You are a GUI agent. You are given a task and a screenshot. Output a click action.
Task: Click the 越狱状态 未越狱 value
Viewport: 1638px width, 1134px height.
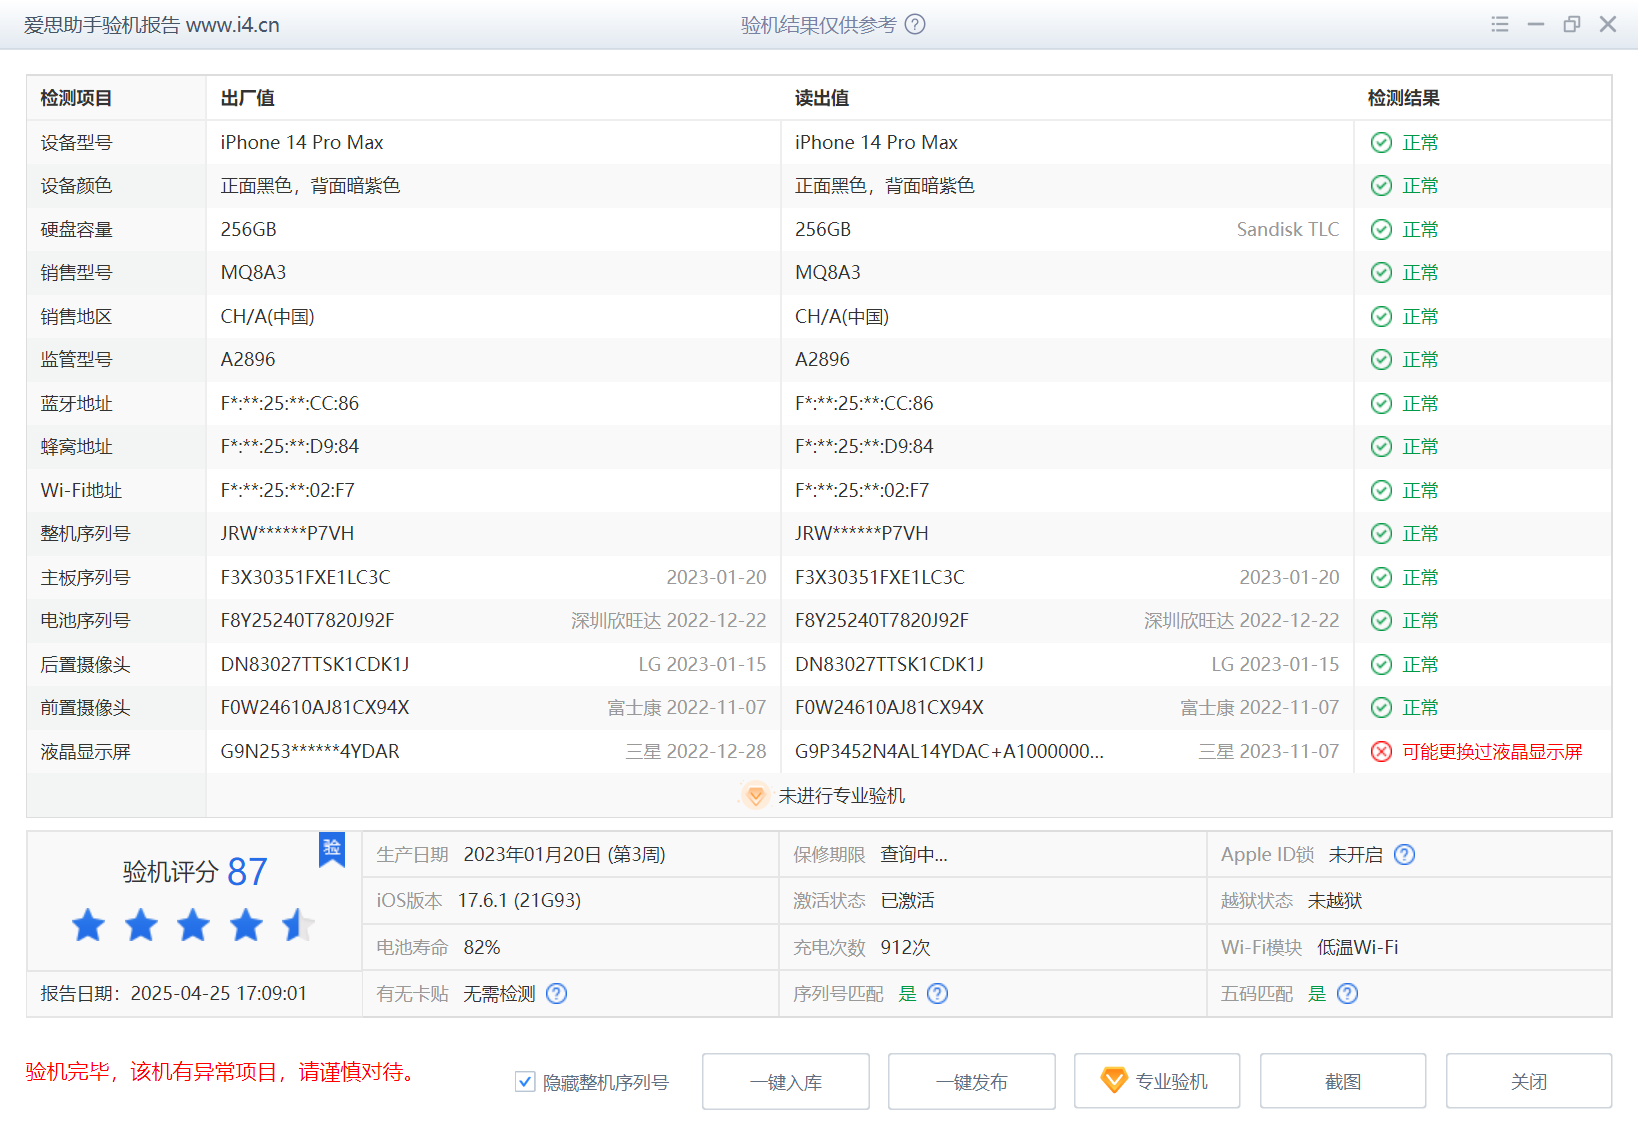click(x=1335, y=900)
